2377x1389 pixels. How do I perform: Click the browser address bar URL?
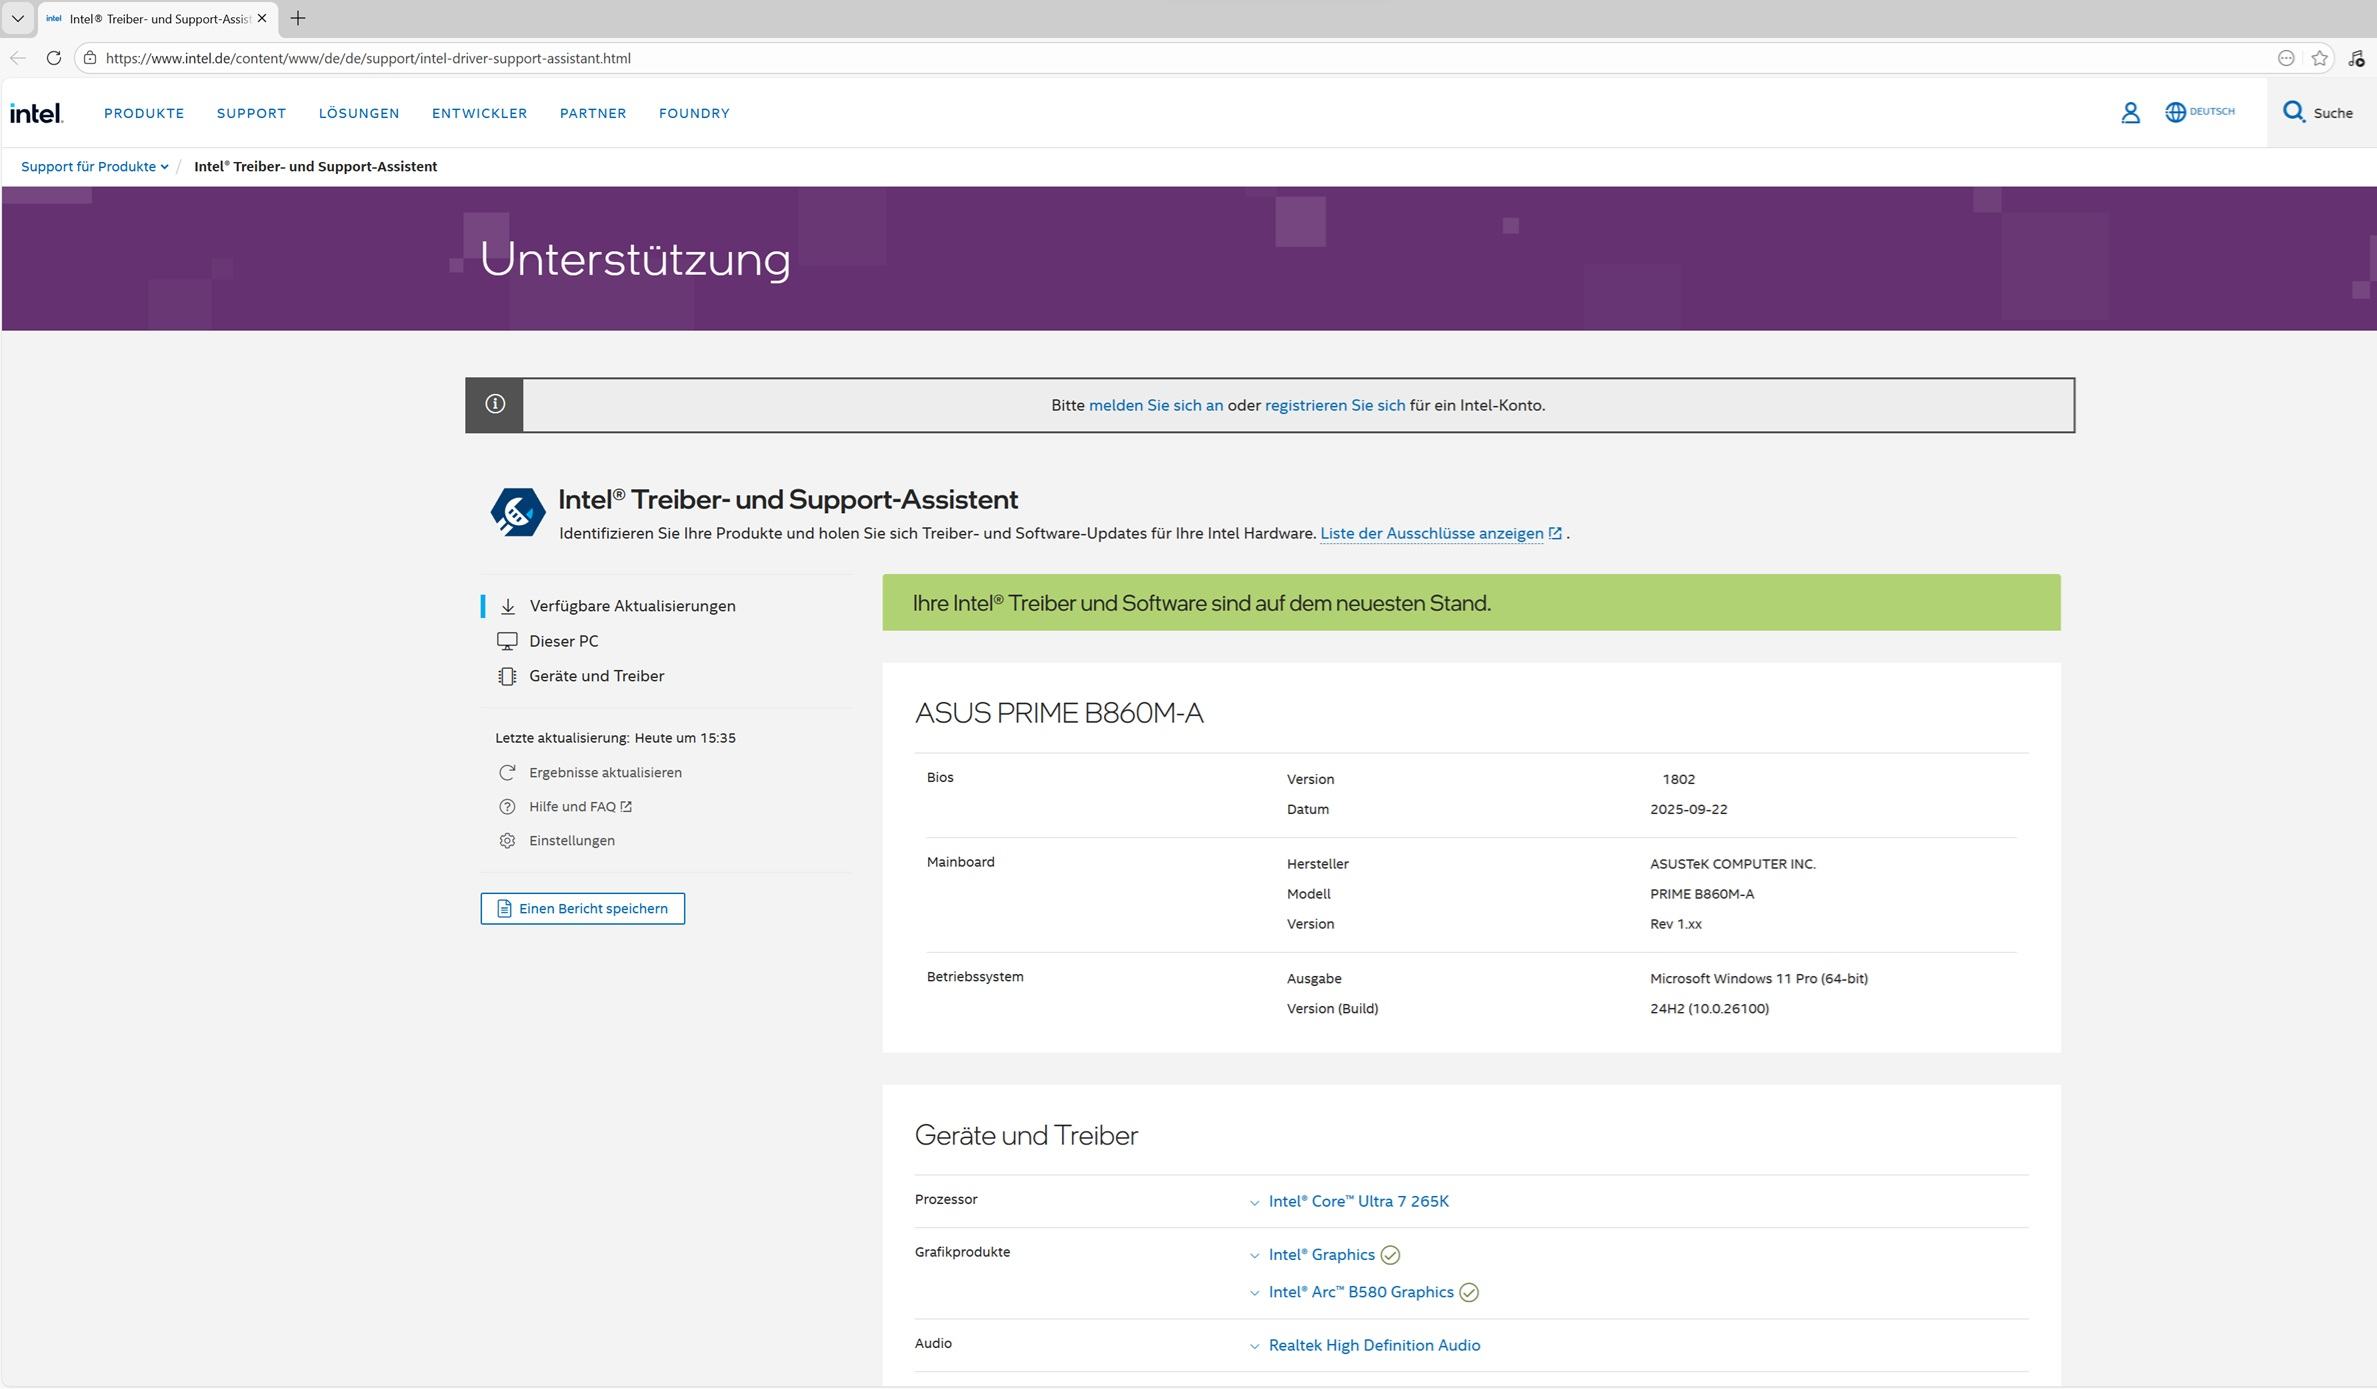point(368,58)
